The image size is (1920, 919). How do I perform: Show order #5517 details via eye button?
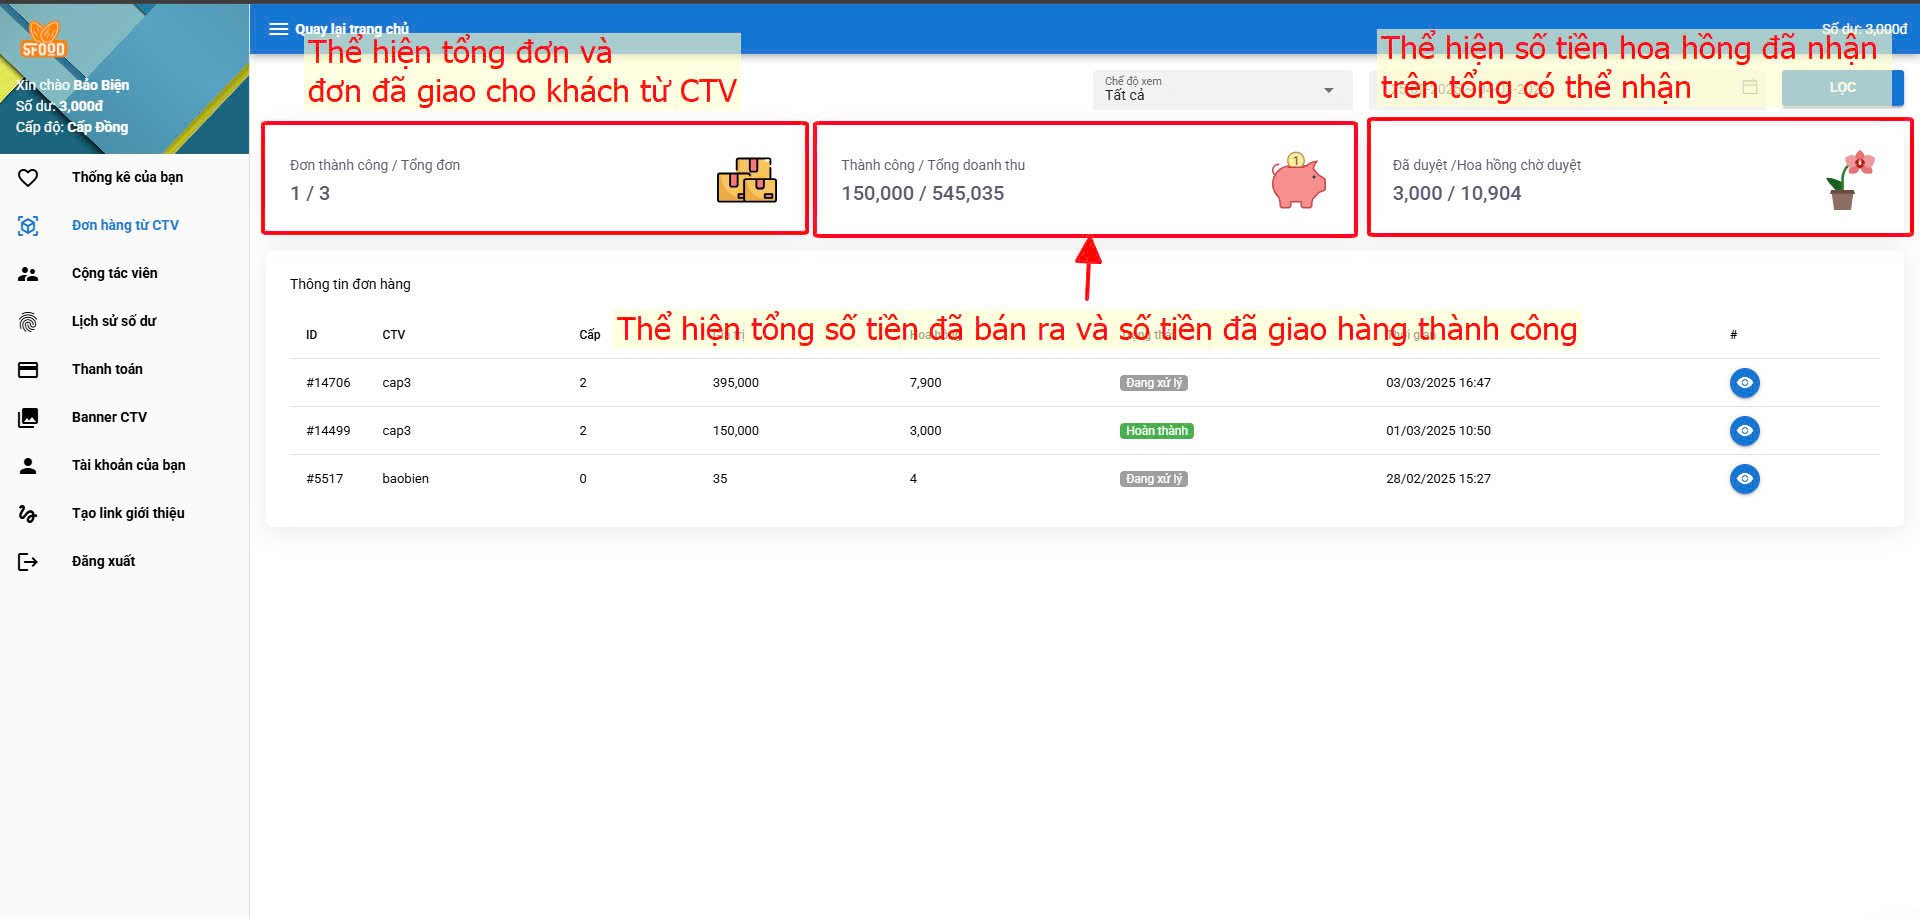(x=1744, y=479)
